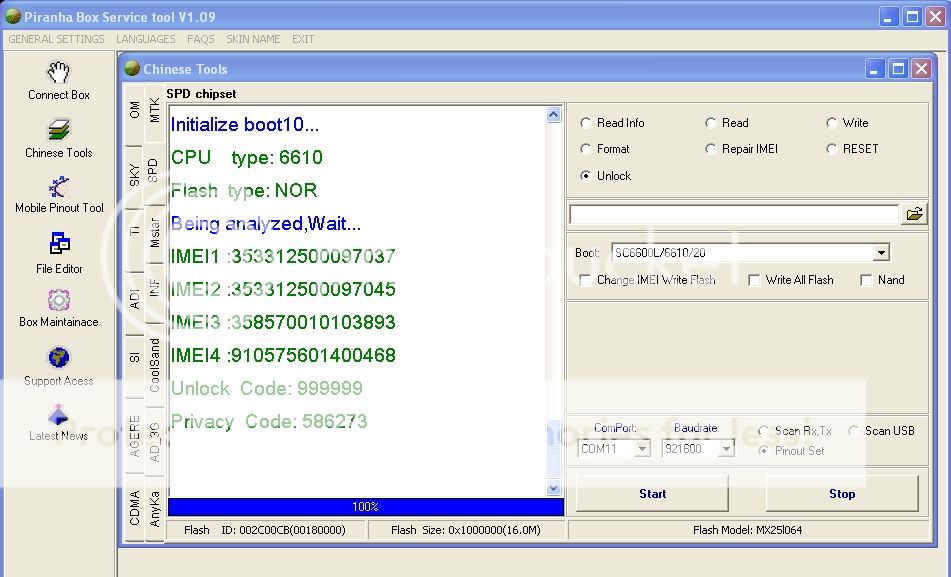Image resolution: width=951 pixels, height=577 pixels.
Task: Click the log scrollbar down arrow
Action: (553, 488)
